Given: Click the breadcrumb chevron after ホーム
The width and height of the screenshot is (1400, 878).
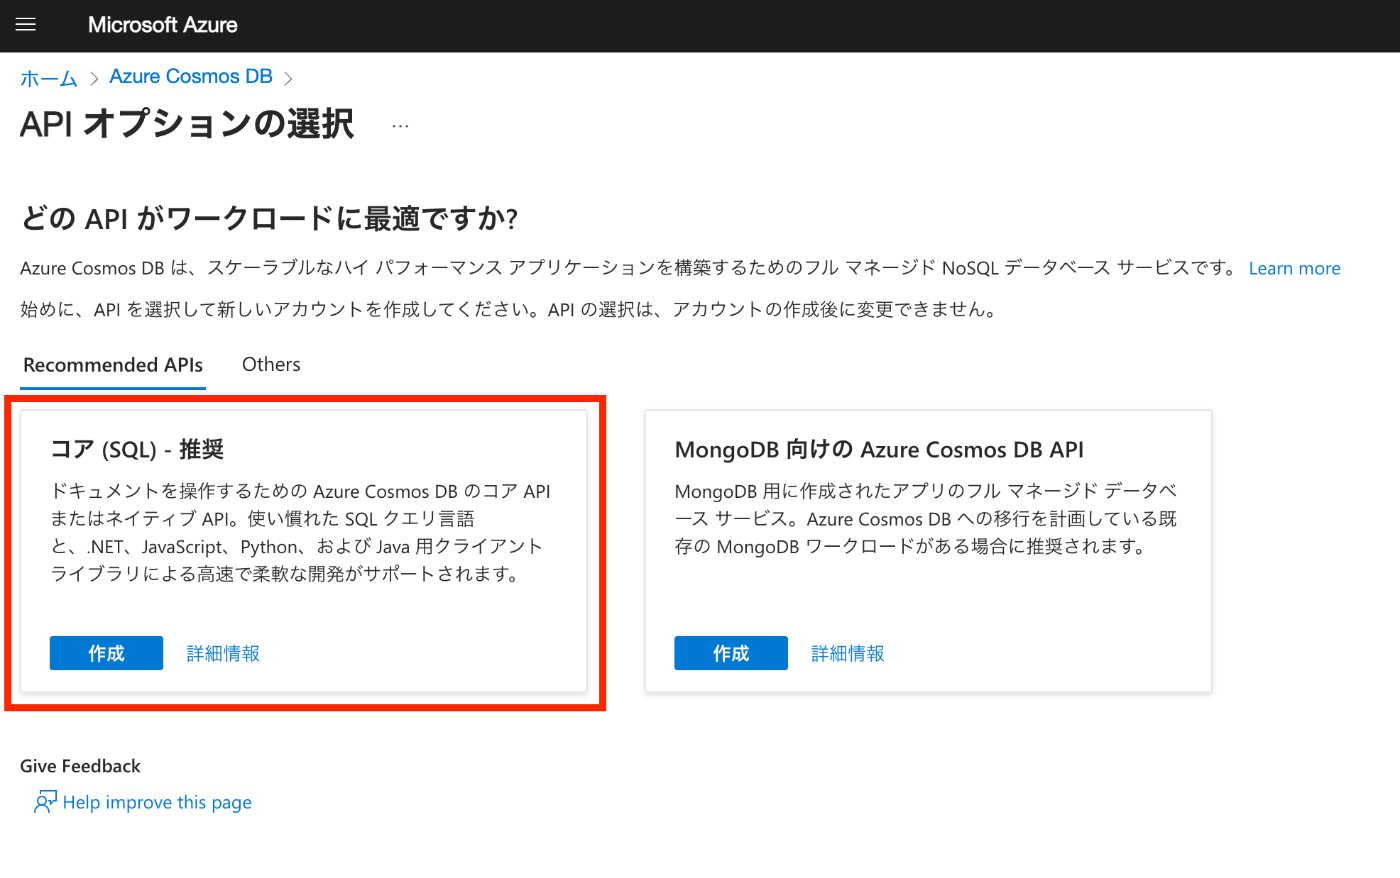Looking at the screenshot, I should (x=94, y=79).
